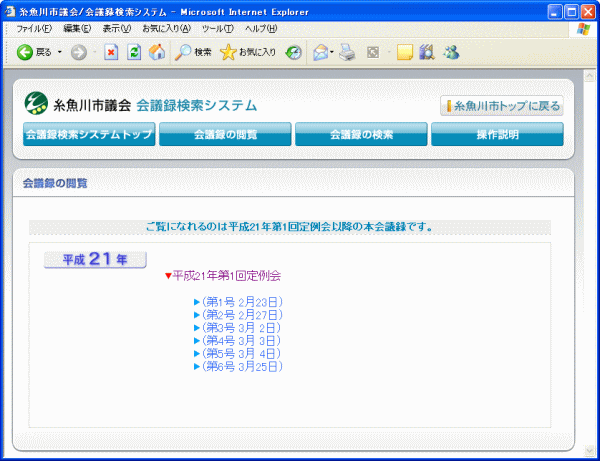This screenshot has height=461, width=600.
Task: Open the 会議録の閲覧 tab
Action: coord(225,134)
